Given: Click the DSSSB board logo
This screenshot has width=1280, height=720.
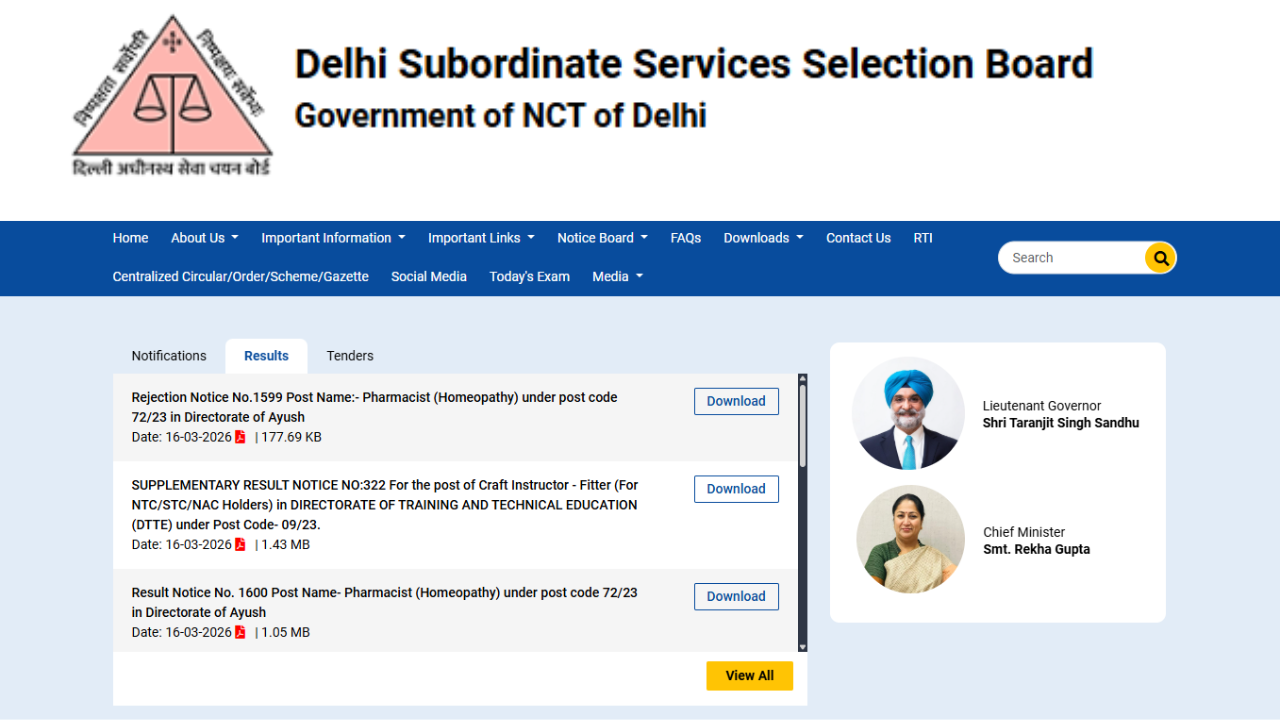Looking at the screenshot, I should click(171, 95).
